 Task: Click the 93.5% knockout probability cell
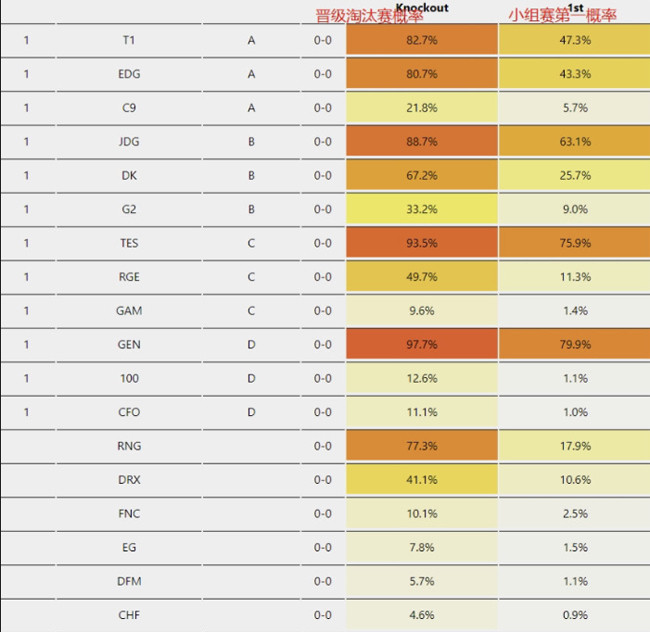422,243
